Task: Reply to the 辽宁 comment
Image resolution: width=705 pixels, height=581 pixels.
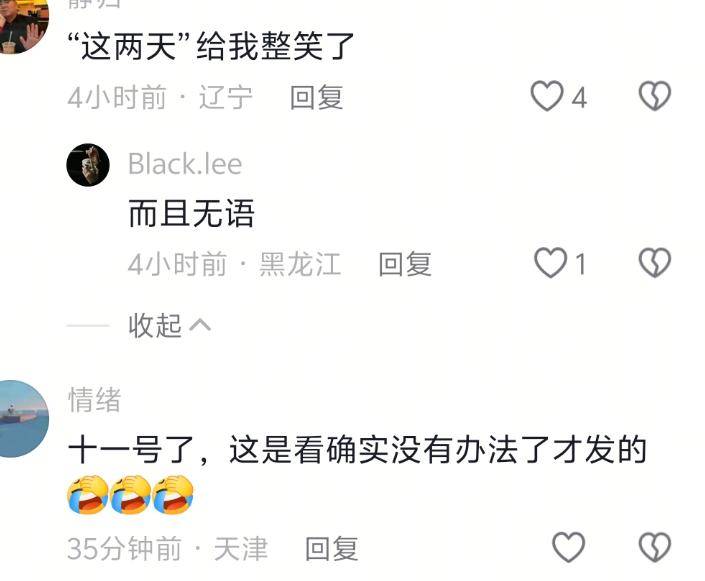Action: [317, 97]
